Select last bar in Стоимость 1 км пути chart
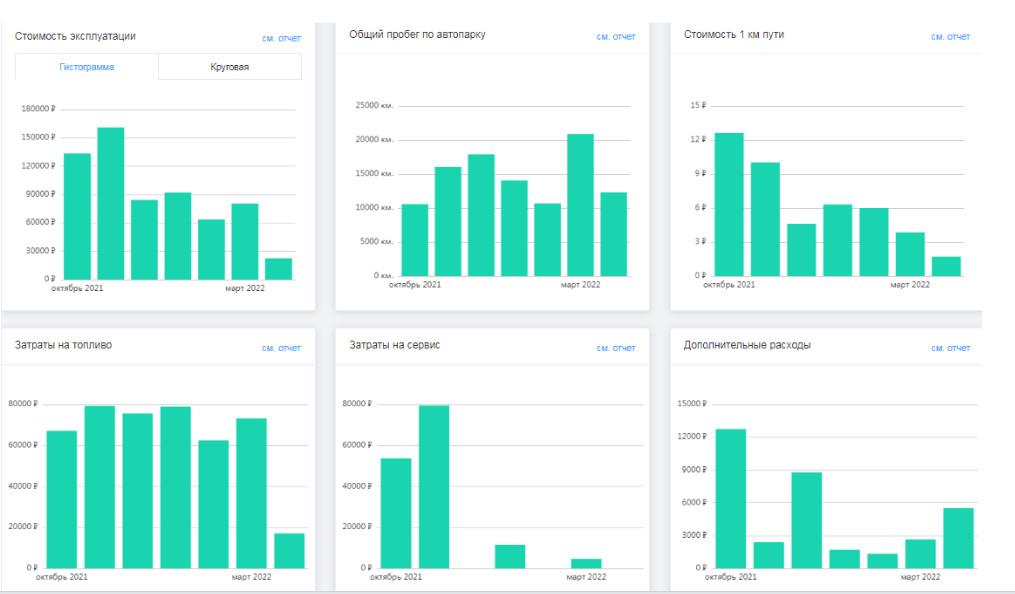Image resolution: width=1015 pixels, height=594 pixels. (946, 266)
